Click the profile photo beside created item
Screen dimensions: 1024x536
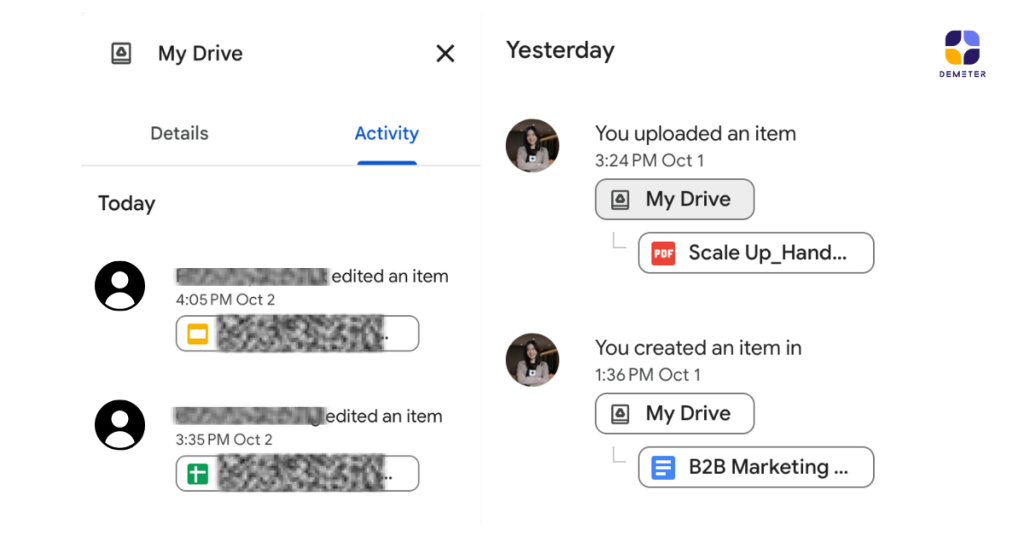[x=532, y=360]
